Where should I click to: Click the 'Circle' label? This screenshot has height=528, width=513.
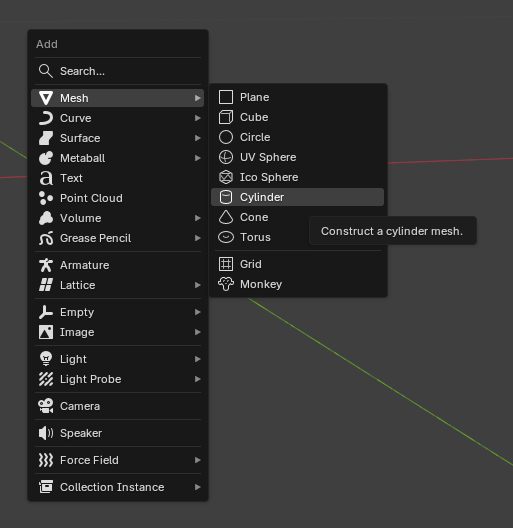255,137
